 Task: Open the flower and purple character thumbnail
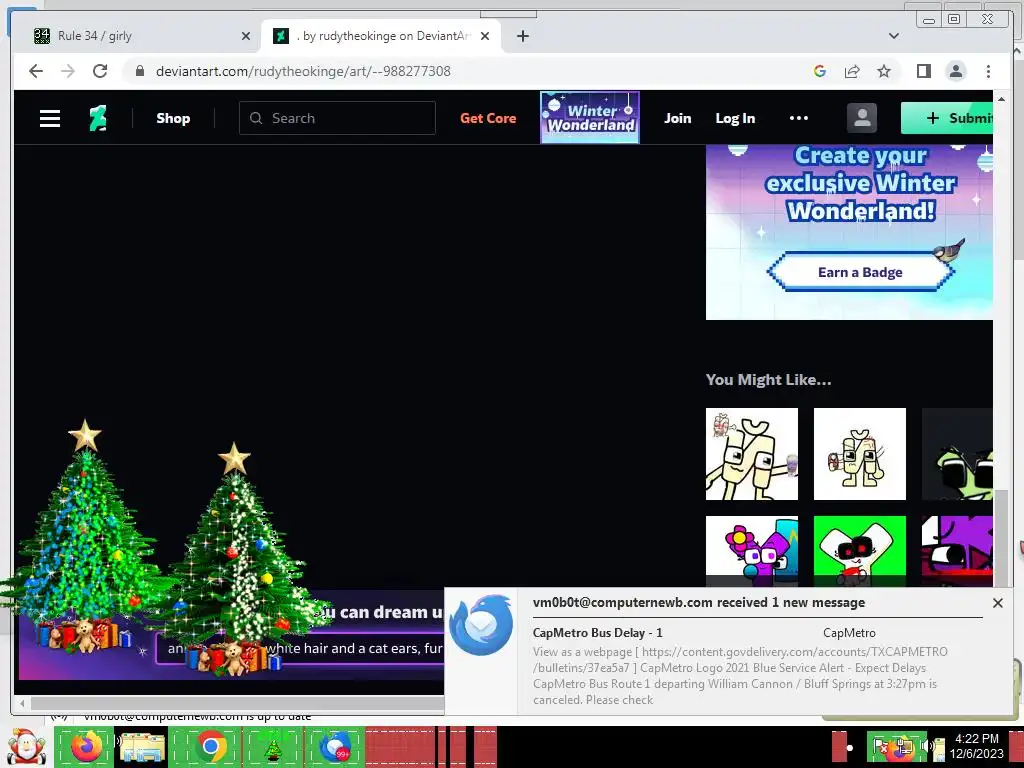(752, 551)
